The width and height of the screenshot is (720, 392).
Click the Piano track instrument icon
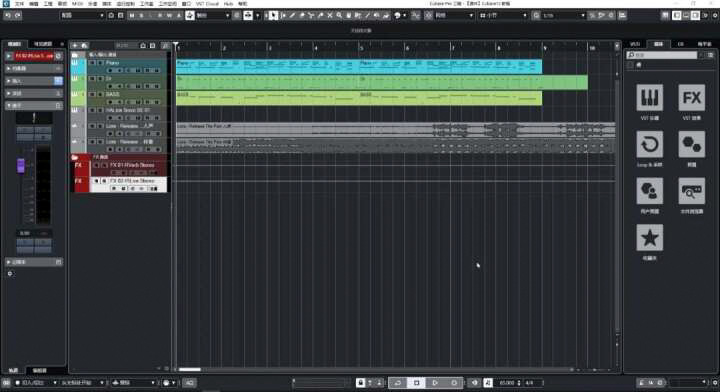tap(75, 62)
